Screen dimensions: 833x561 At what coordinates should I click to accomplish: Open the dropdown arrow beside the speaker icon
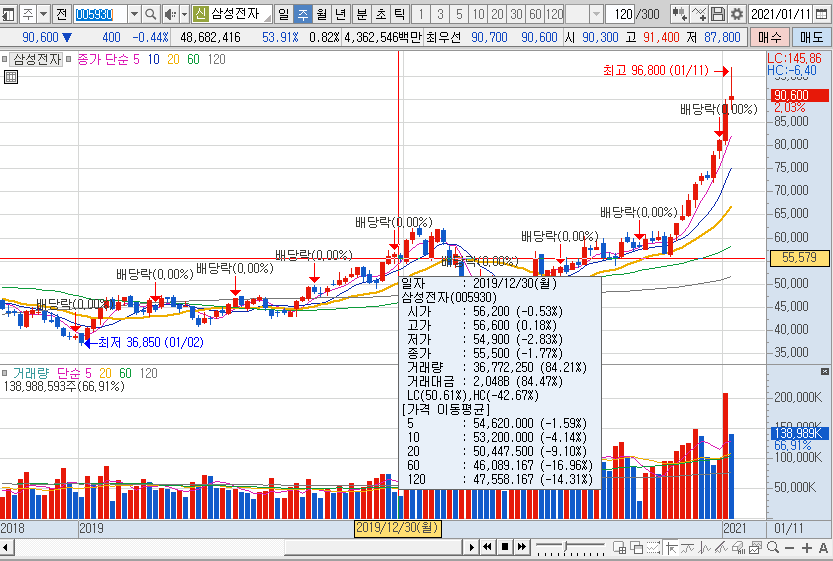click(184, 14)
